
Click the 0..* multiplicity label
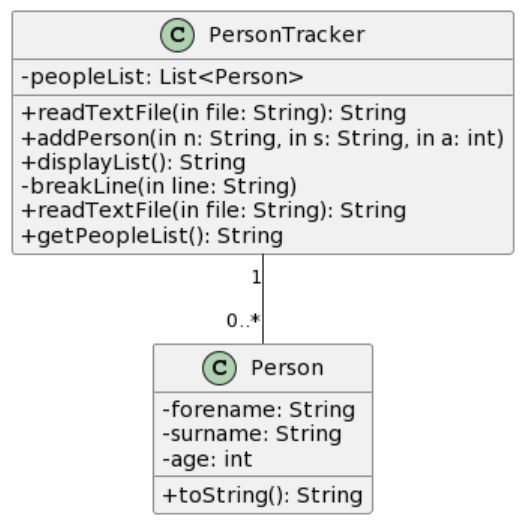pyautogui.click(x=243, y=321)
